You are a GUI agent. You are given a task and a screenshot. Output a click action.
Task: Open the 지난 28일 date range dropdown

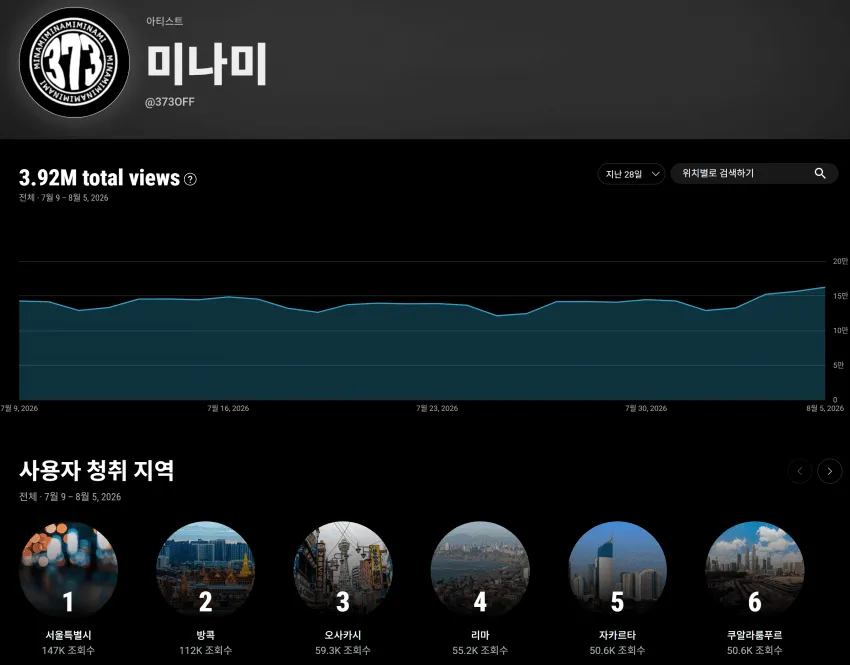(x=632, y=174)
